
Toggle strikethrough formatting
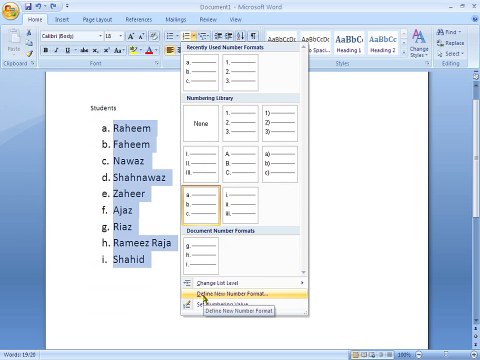[84, 50]
